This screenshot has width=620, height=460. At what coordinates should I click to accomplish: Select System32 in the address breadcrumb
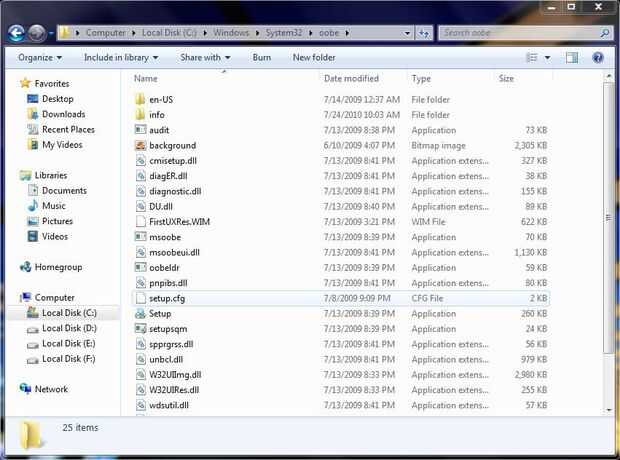point(284,33)
